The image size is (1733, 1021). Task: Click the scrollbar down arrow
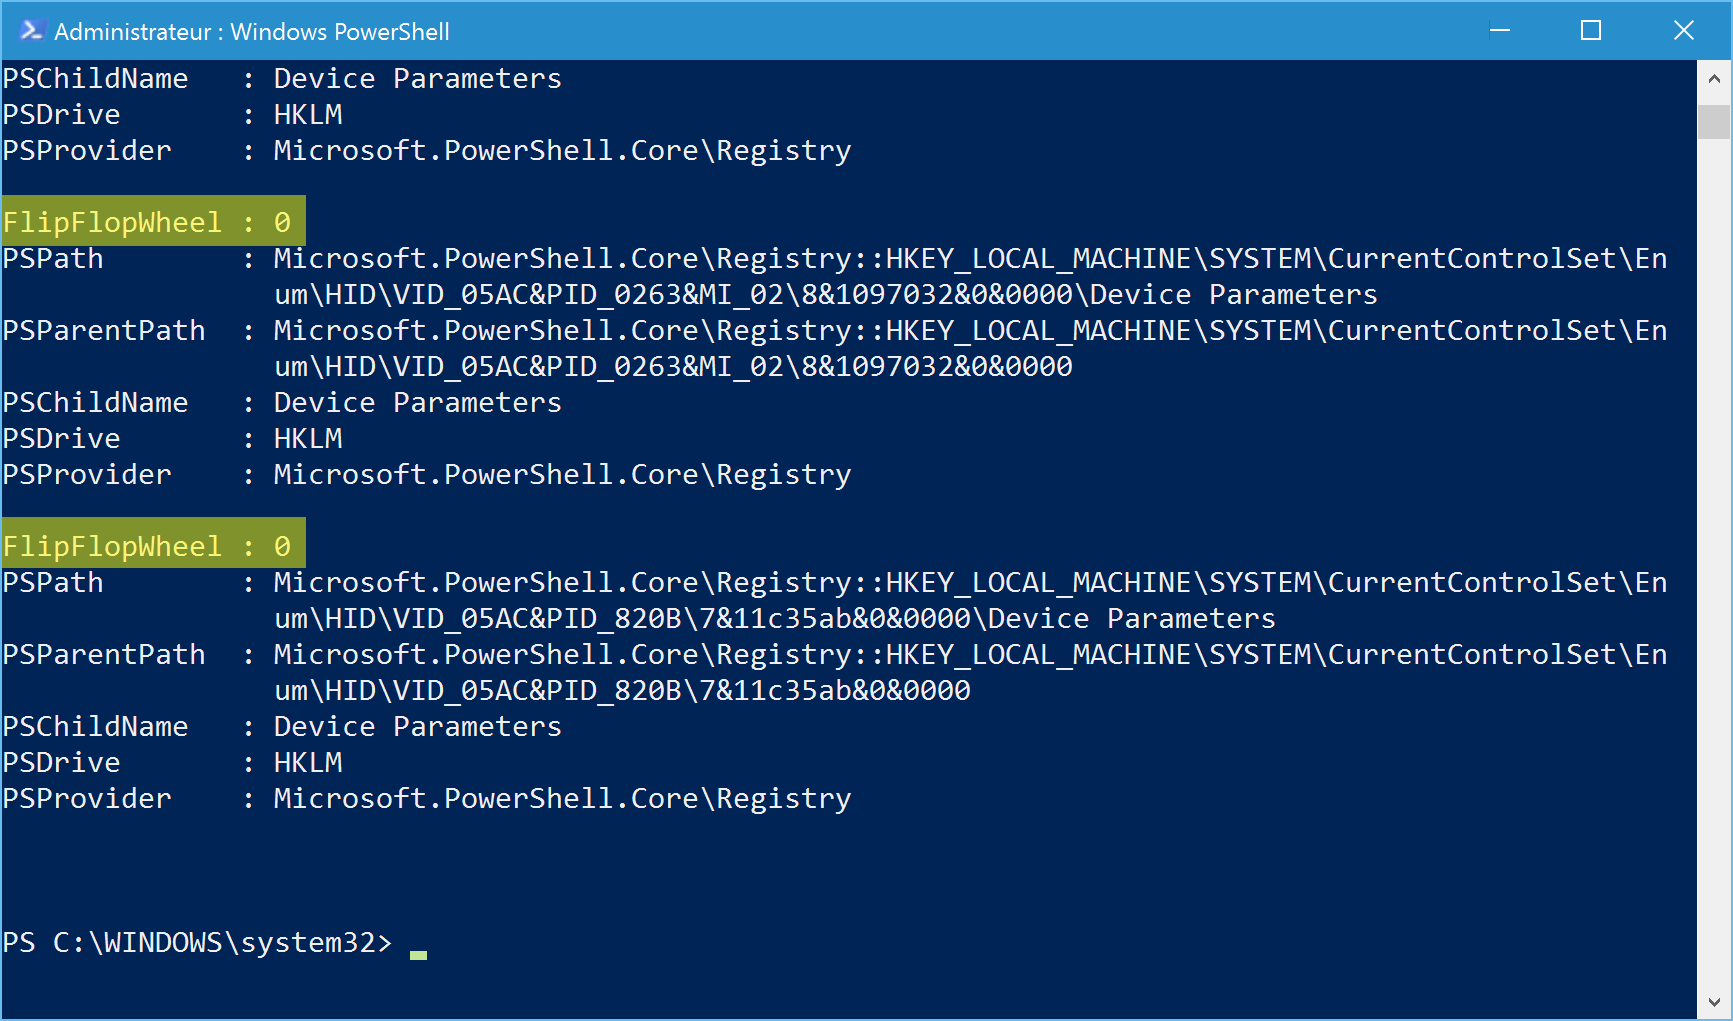(x=1714, y=1002)
